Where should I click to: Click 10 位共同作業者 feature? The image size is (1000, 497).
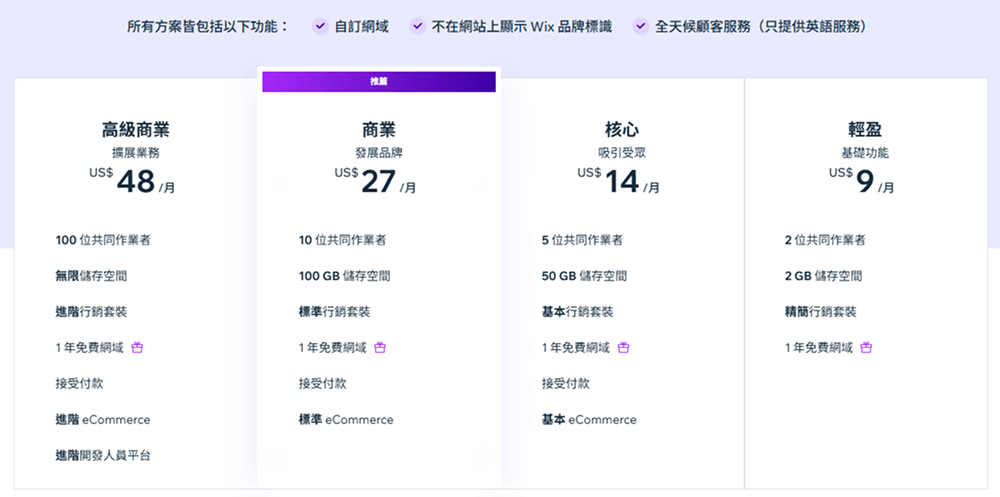(342, 241)
